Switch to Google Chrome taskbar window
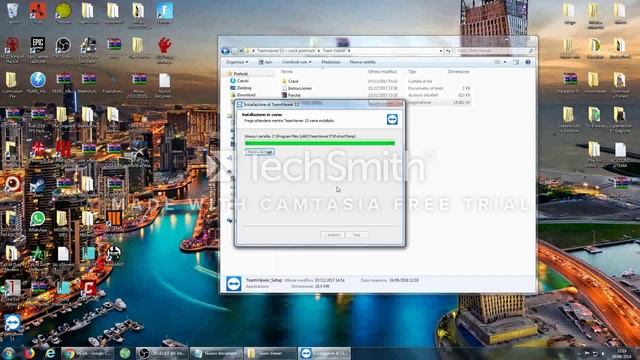Viewport: 640px width, 360px height. tap(87, 353)
